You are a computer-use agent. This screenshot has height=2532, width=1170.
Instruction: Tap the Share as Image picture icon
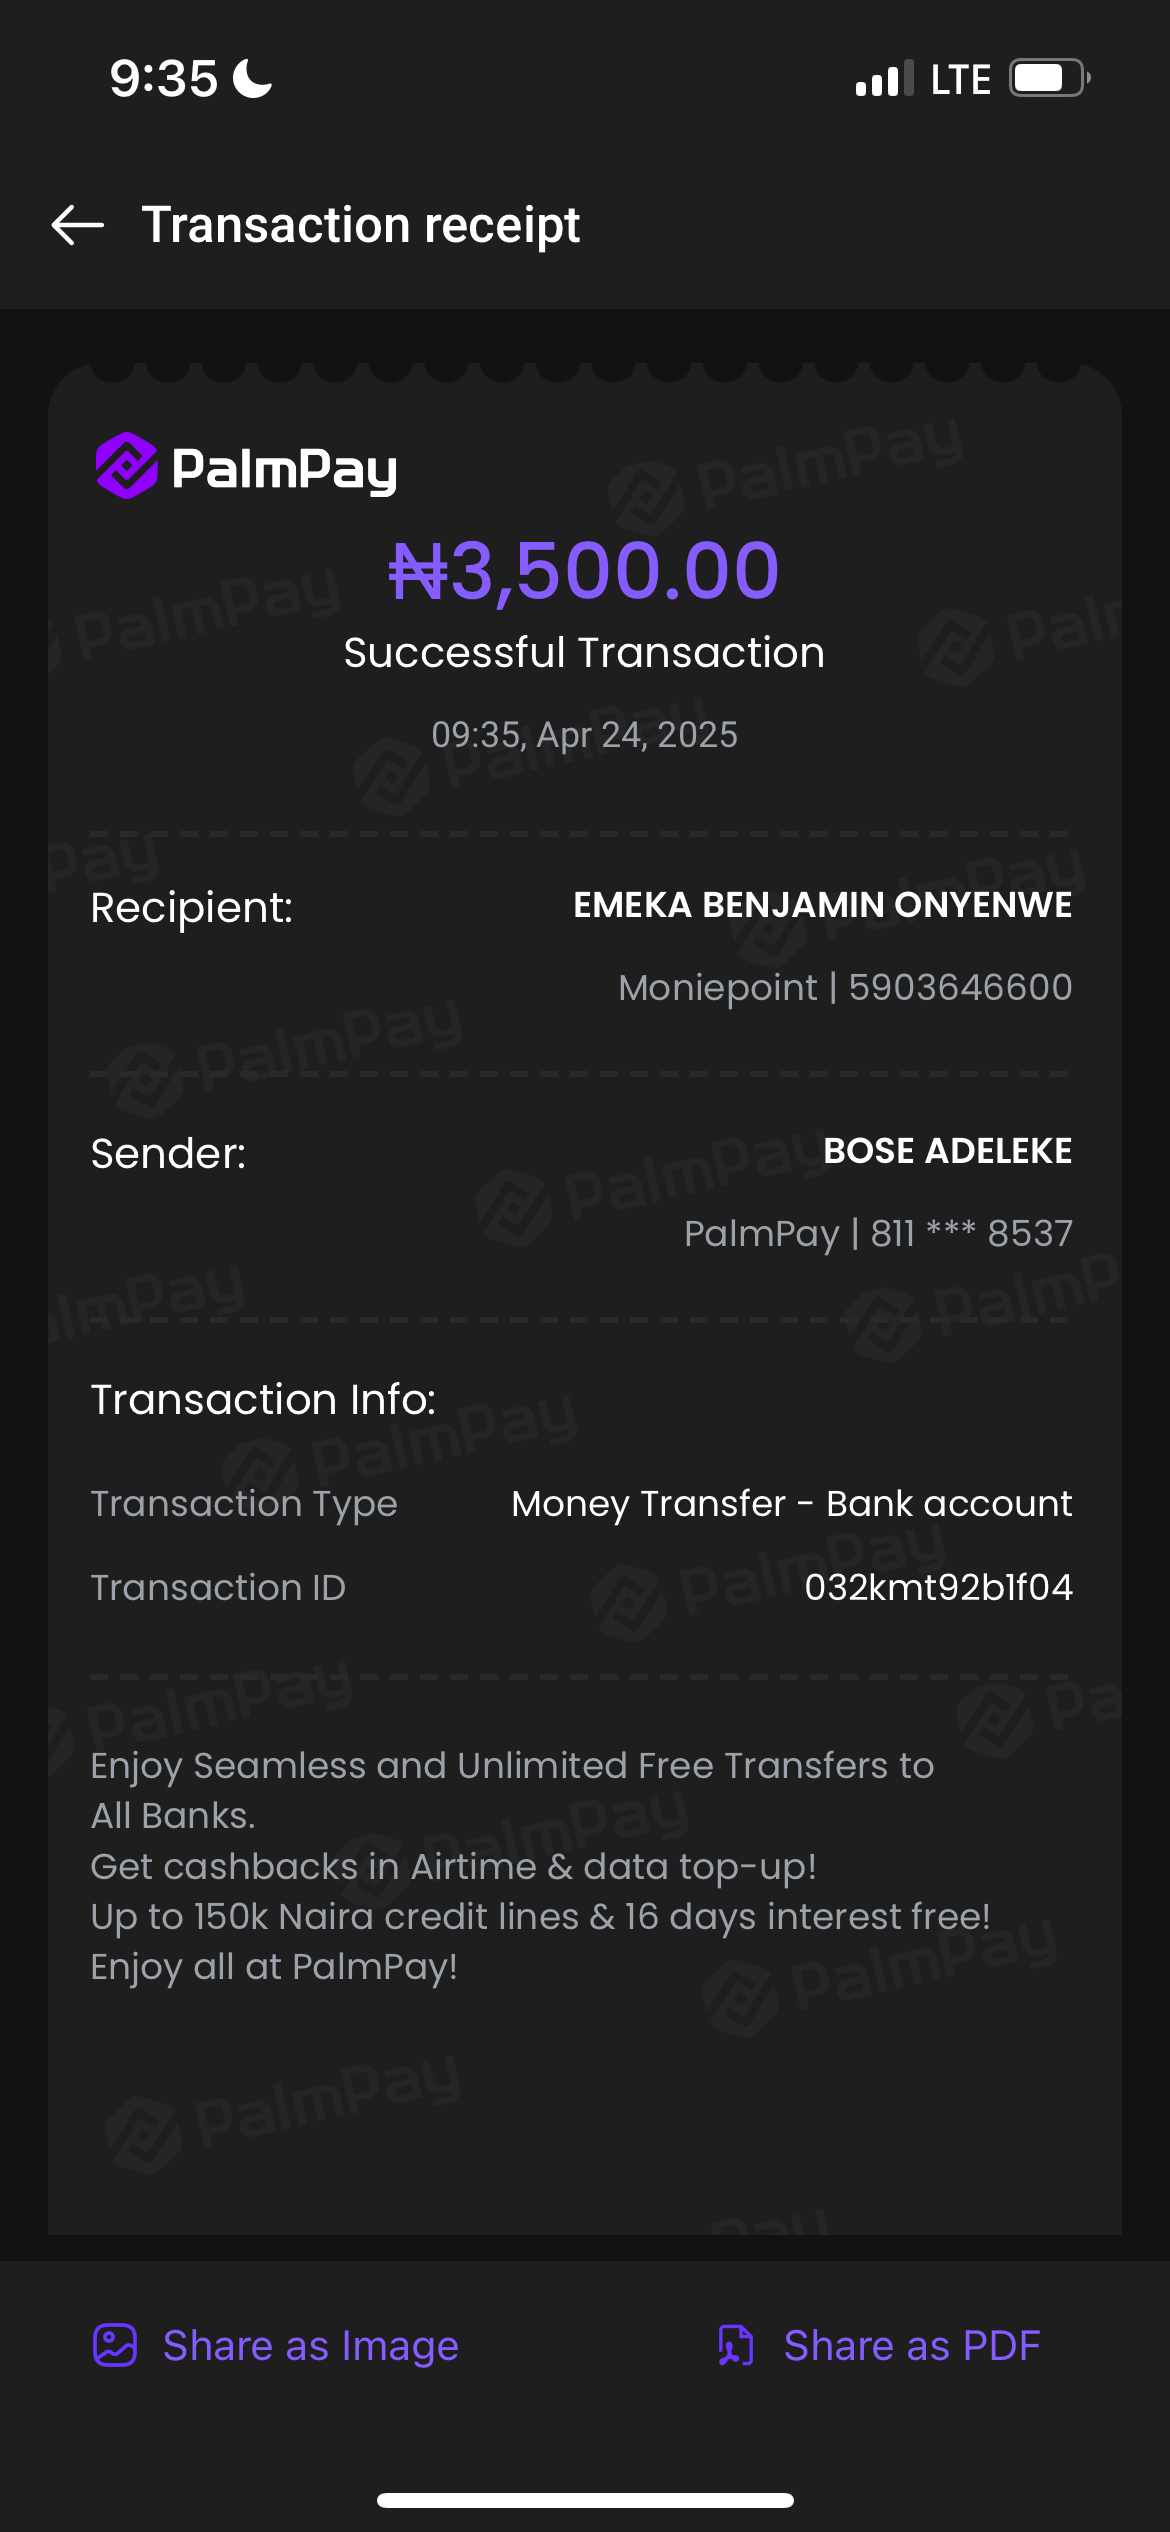tap(115, 2345)
